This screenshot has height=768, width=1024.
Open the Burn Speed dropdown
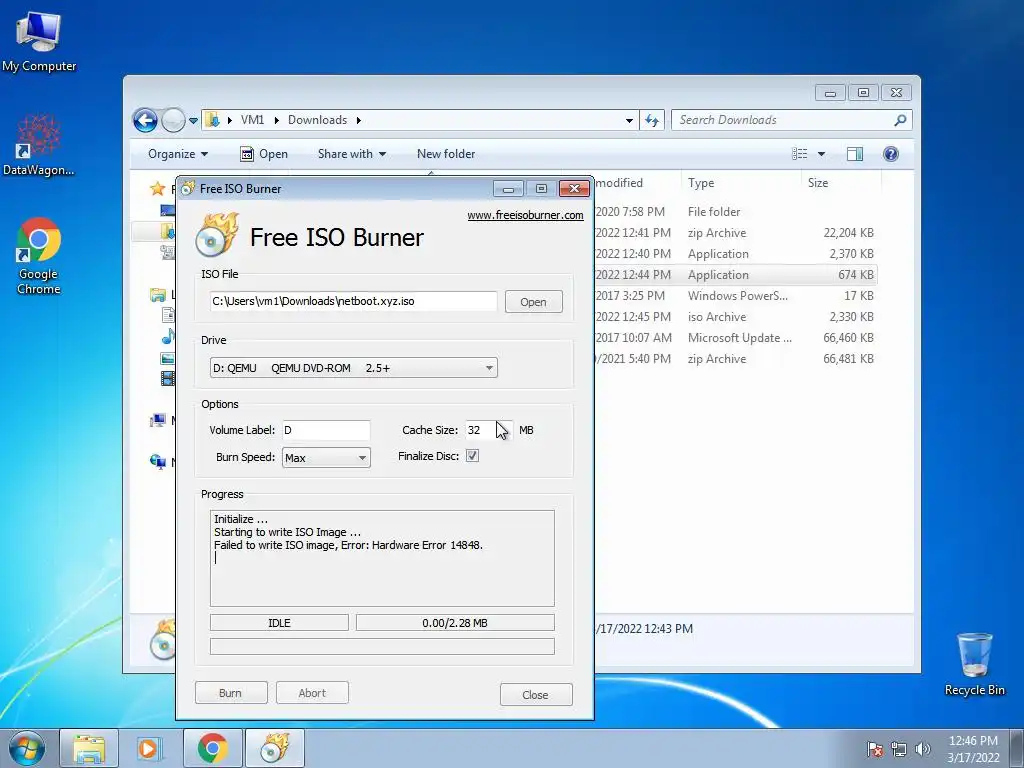click(x=362, y=458)
